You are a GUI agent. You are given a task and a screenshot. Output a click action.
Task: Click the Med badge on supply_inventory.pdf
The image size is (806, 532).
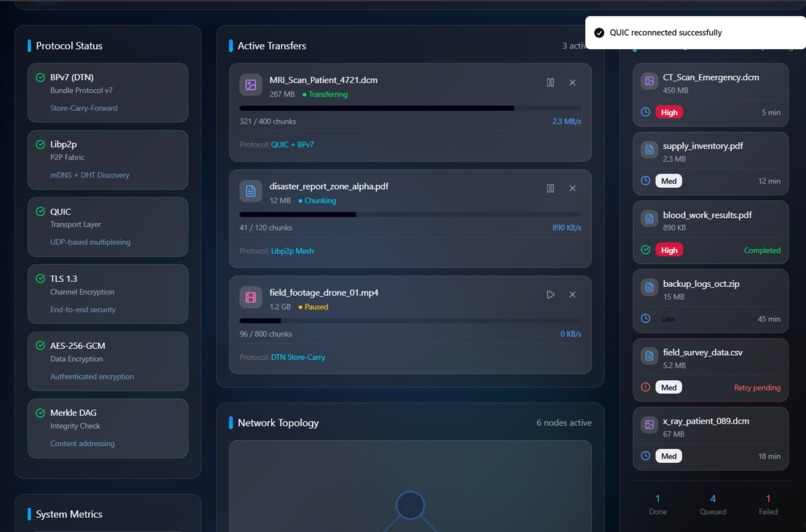(669, 181)
